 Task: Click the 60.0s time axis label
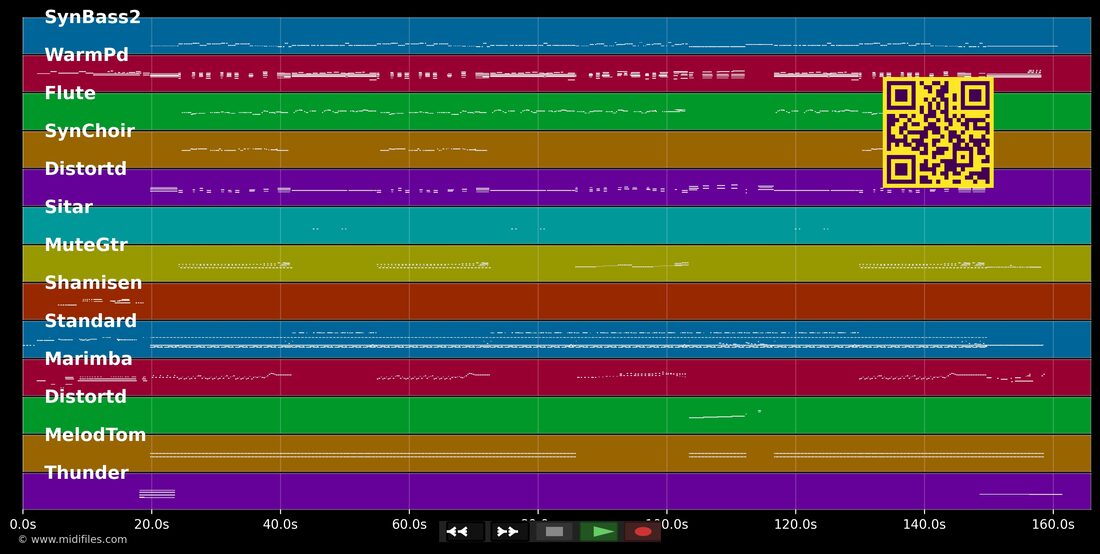click(x=409, y=525)
